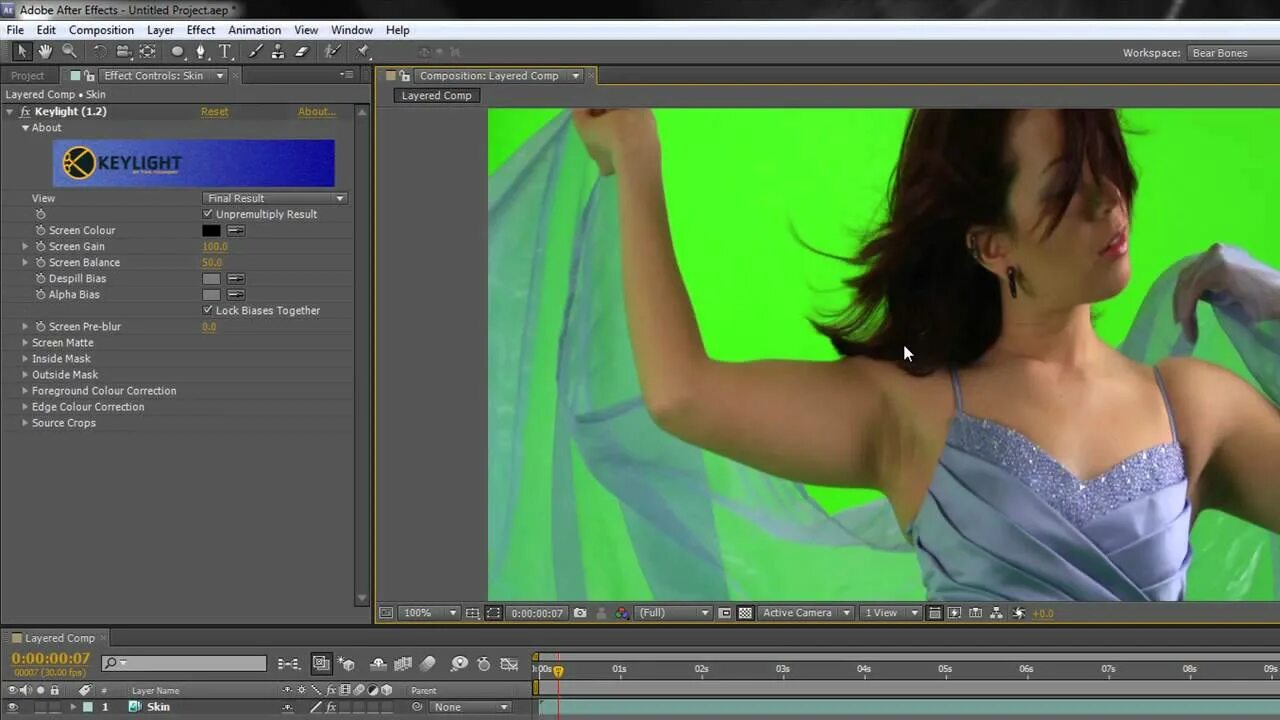Select the Zoom tool
The width and height of the screenshot is (1280, 720).
69,51
